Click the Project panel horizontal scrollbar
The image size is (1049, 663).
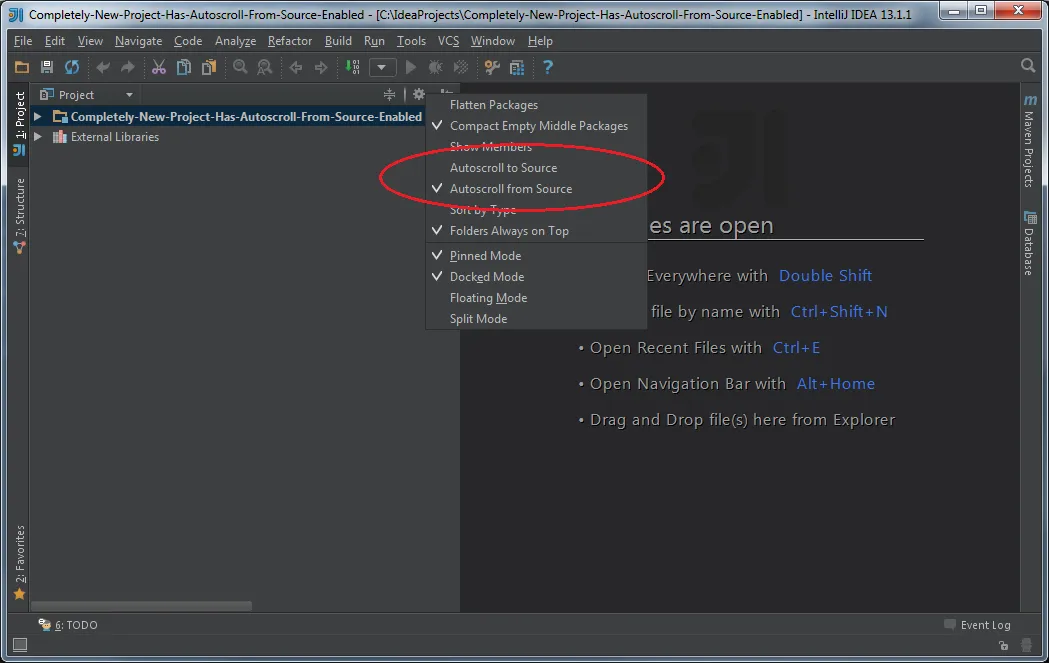[141, 606]
